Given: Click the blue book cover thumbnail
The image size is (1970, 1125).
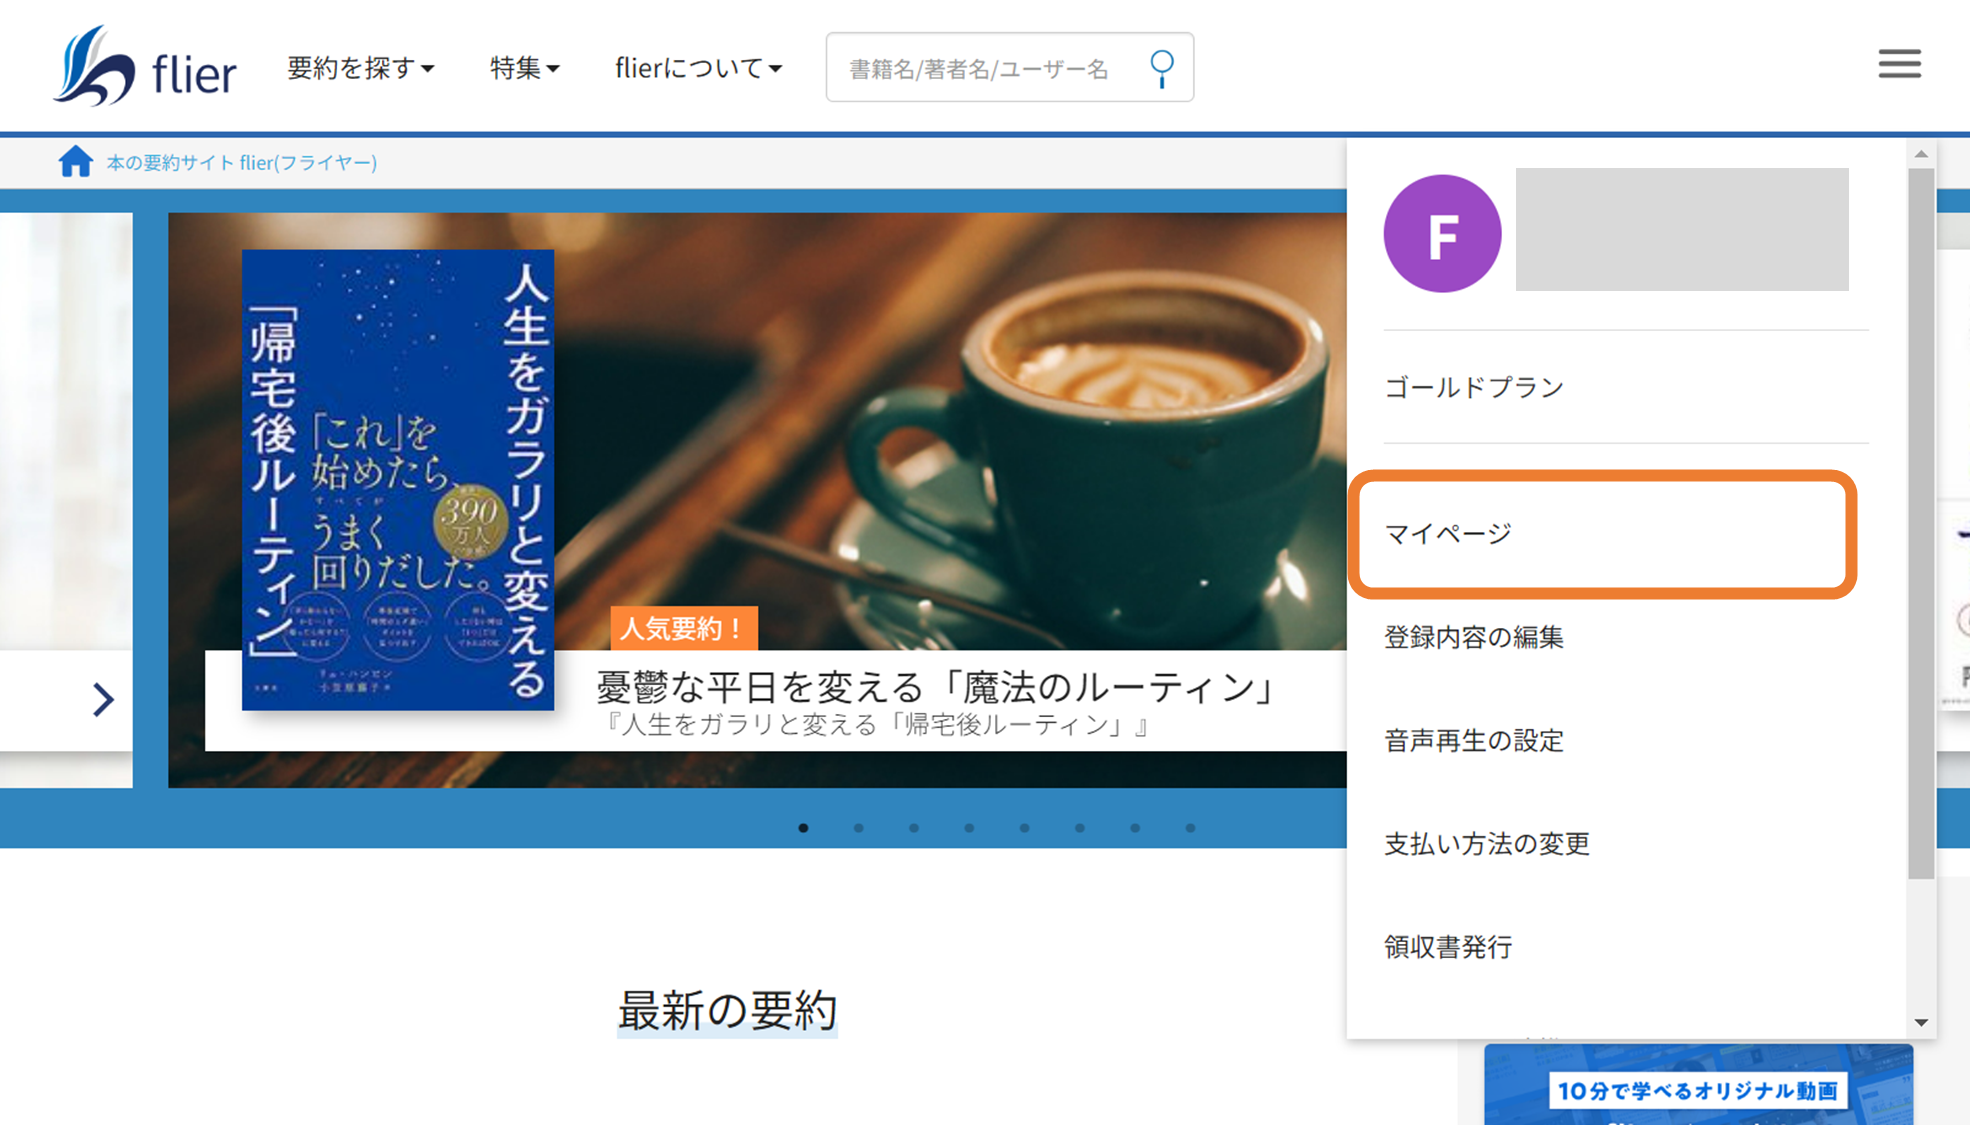Looking at the screenshot, I should [x=398, y=480].
